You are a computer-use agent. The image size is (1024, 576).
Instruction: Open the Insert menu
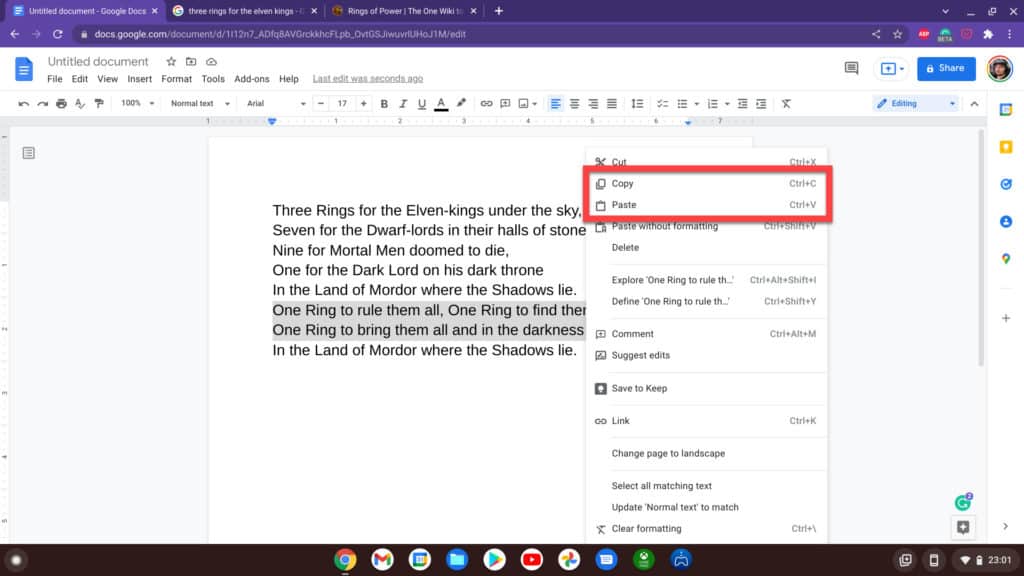point(140,79)
